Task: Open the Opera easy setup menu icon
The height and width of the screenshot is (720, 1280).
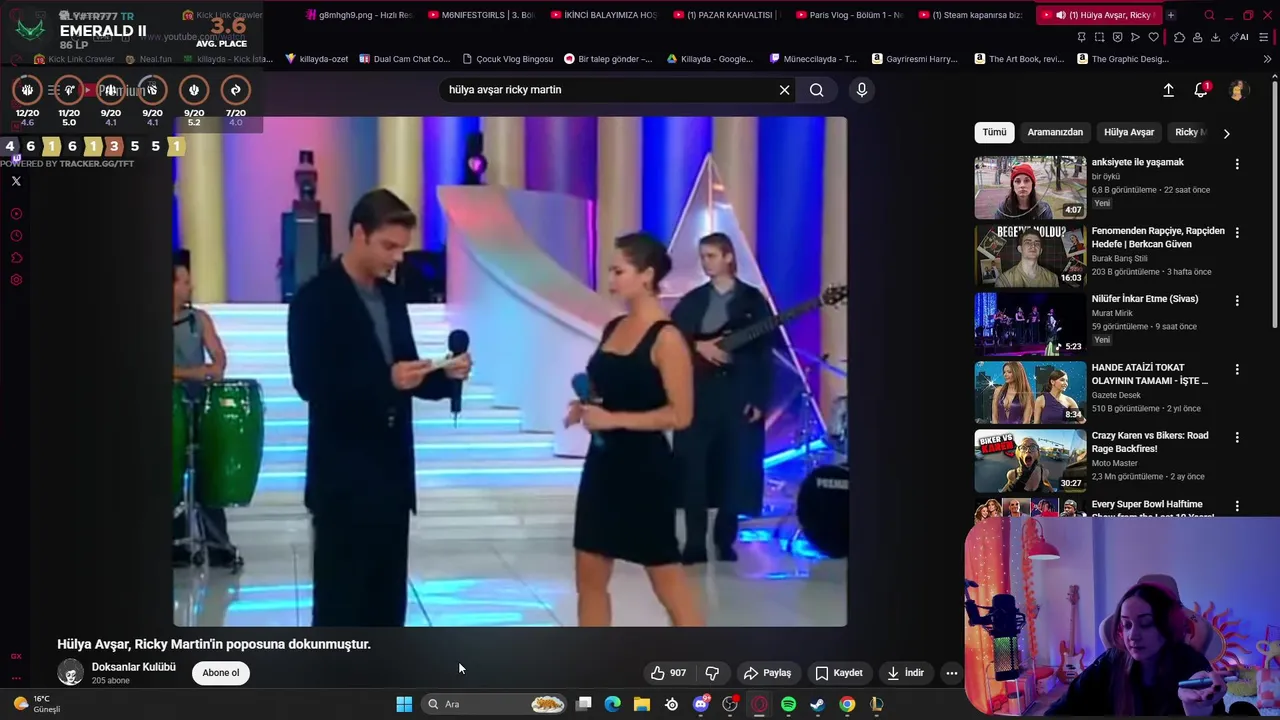Action: pos(1265,37)
